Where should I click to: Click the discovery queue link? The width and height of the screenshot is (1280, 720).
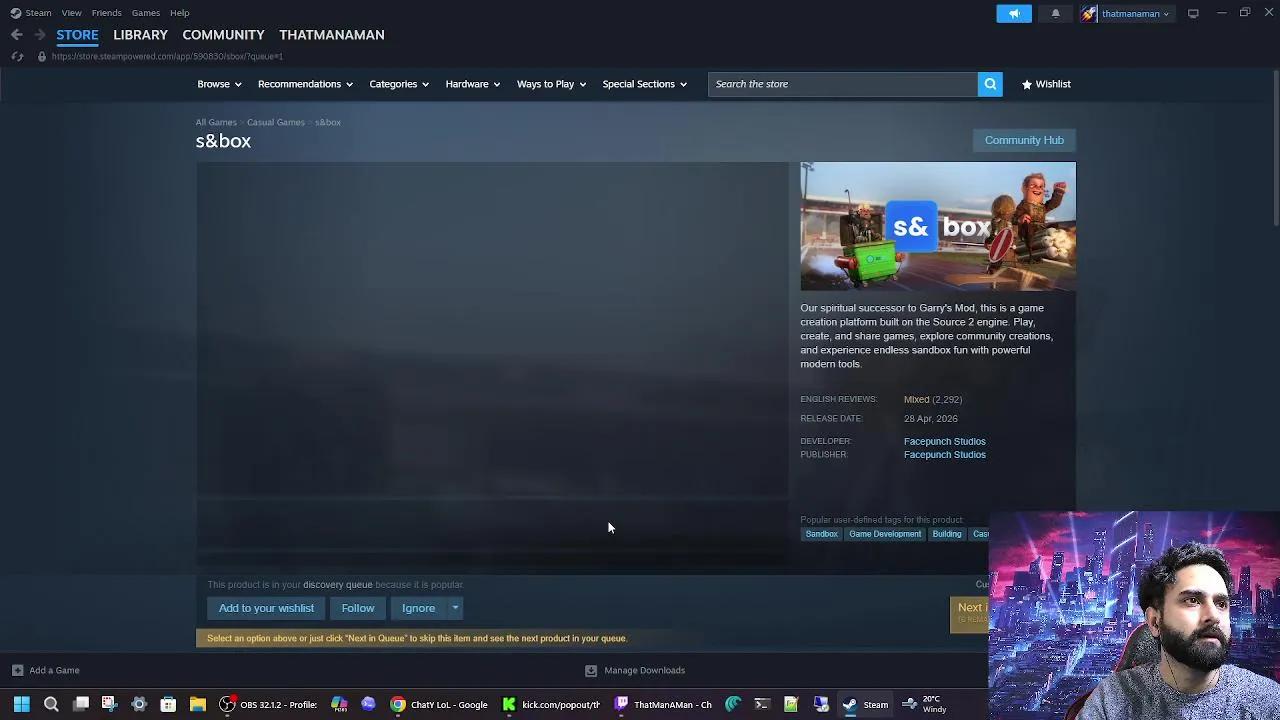coord(338,585)
